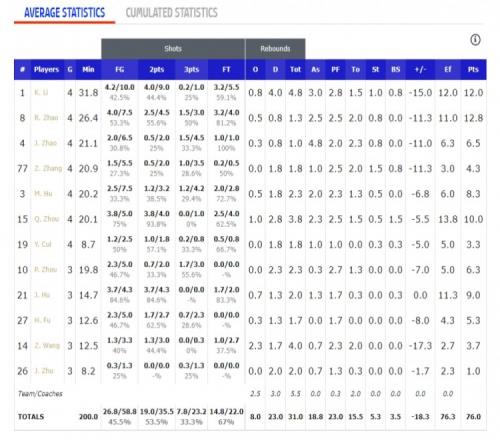
Task: Click the Players column header
Action: (46, 69)
